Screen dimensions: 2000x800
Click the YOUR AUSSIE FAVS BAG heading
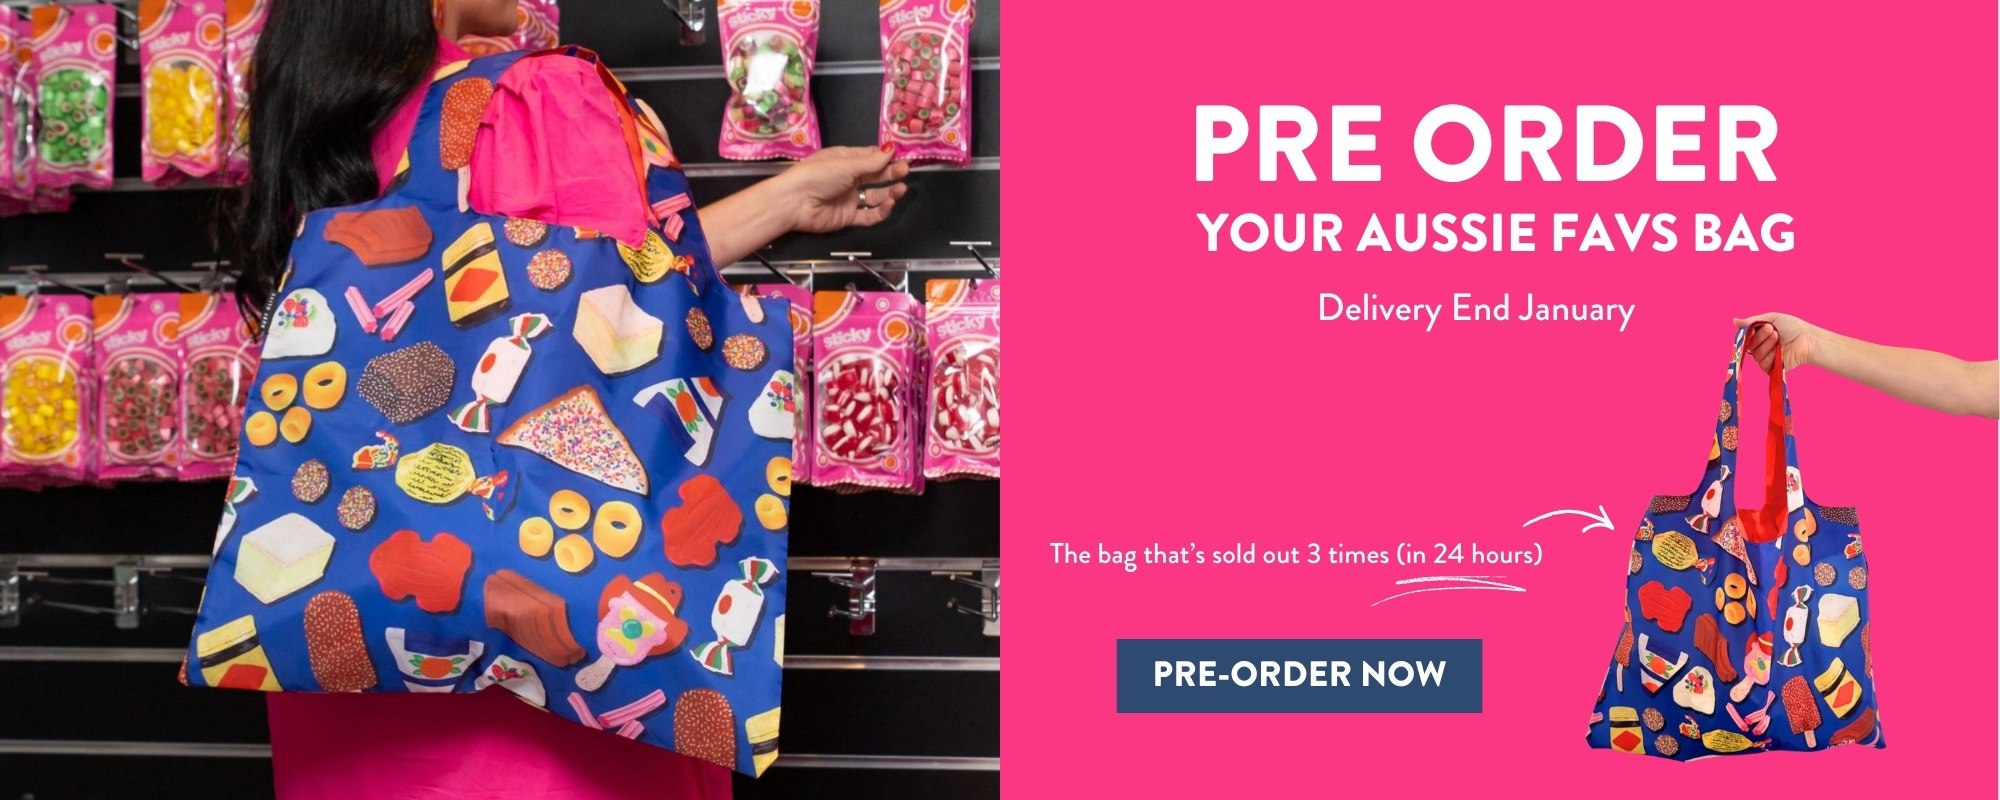(1496, 231)
